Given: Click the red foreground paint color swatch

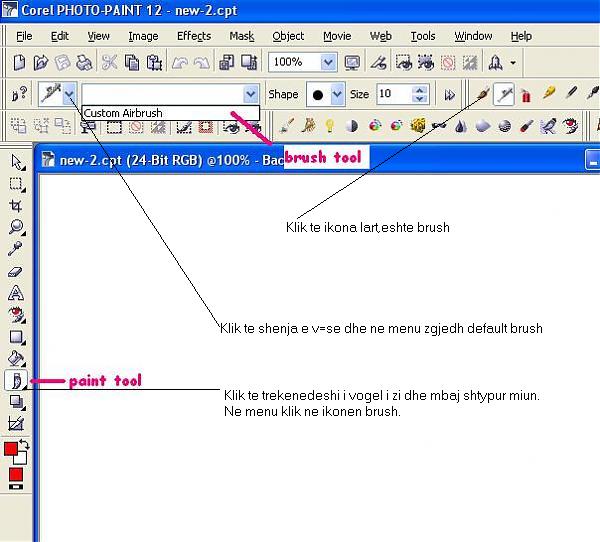Looking at the screenshot, I should pos(11,449).
